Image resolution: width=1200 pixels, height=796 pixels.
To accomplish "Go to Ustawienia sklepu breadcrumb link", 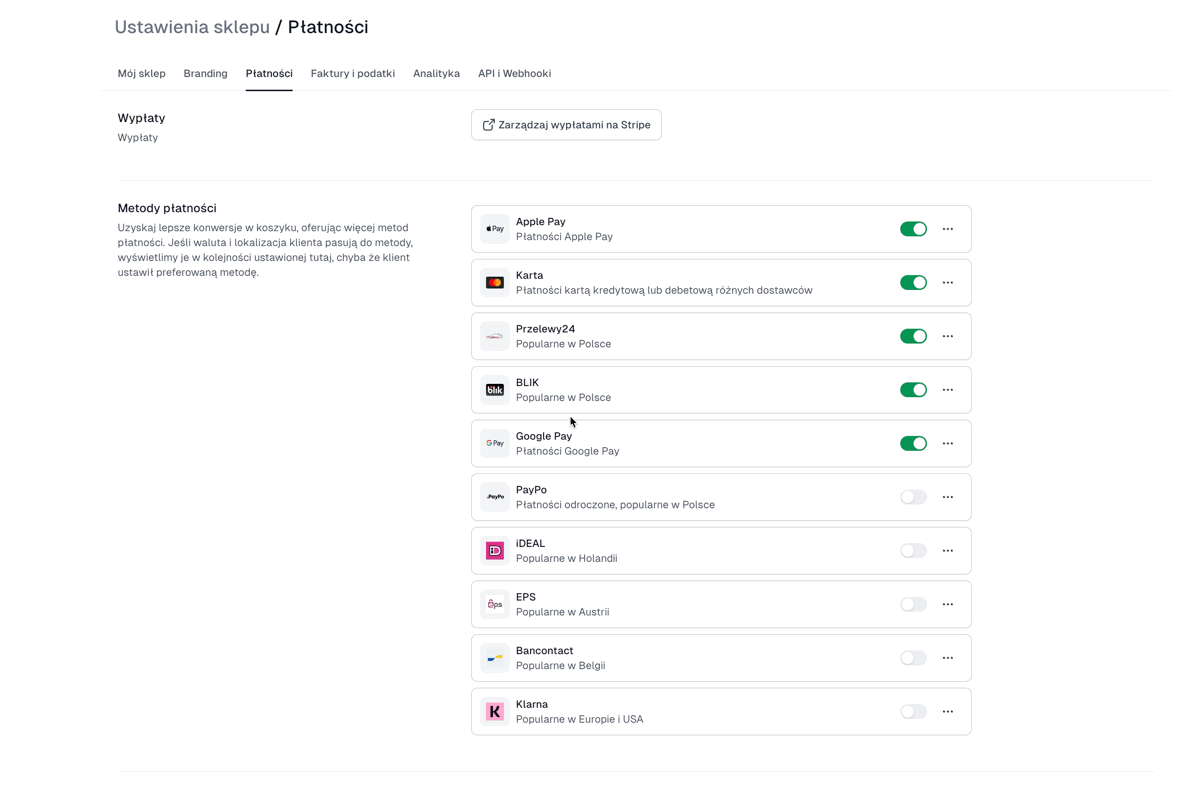I will pyautogui.click(x=192, y=27).
